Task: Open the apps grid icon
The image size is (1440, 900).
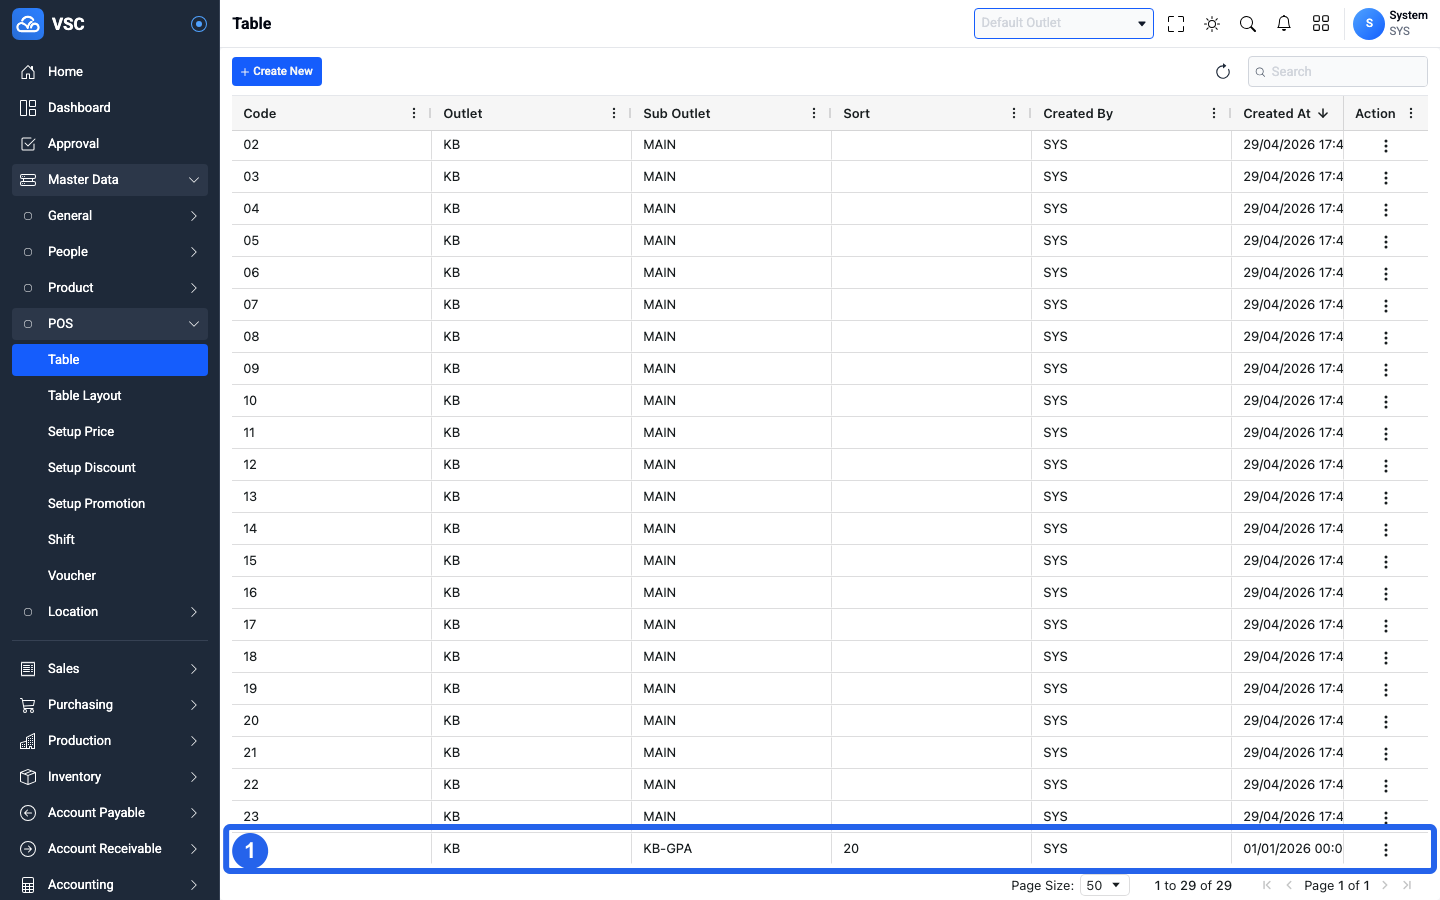Action: pyautogui.click(x=1321, y=24)
